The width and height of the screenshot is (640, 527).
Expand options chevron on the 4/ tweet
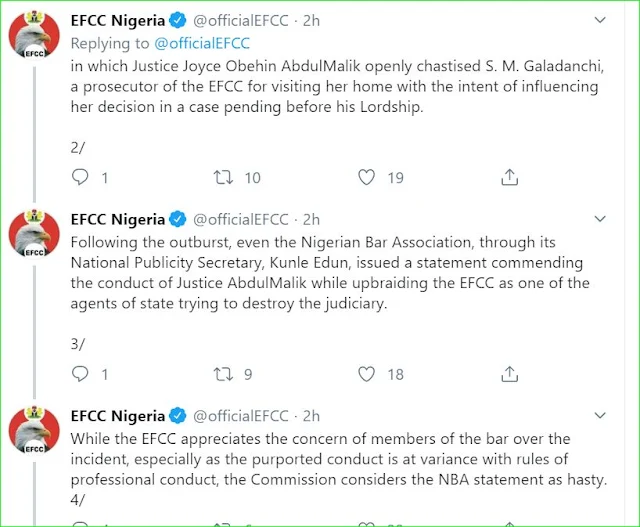600,416
